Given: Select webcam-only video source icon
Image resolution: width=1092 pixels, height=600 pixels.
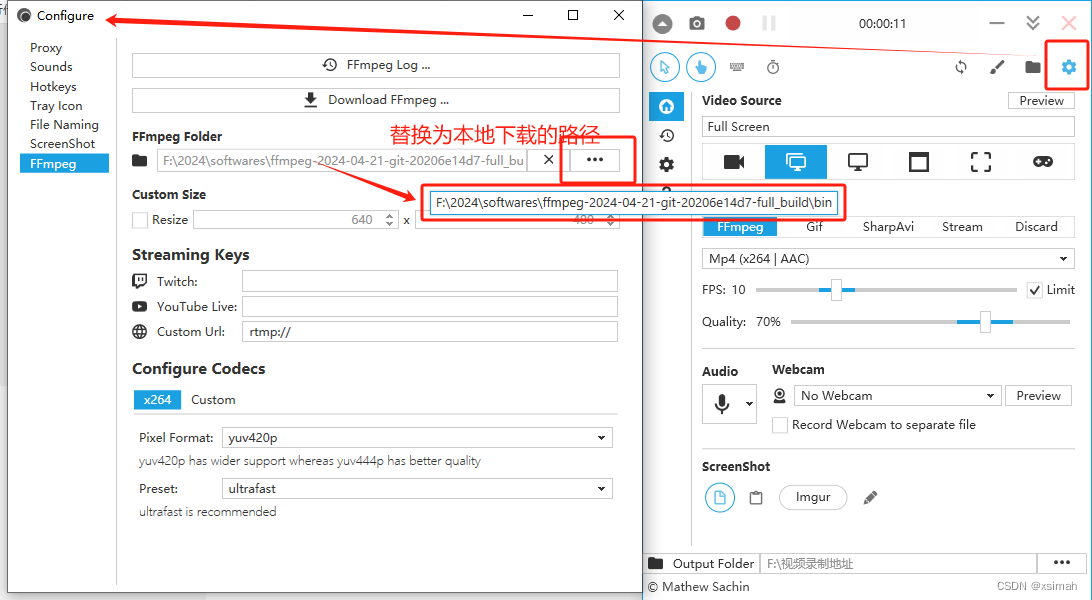Looking at the screenshot, I should pos(734,162).
